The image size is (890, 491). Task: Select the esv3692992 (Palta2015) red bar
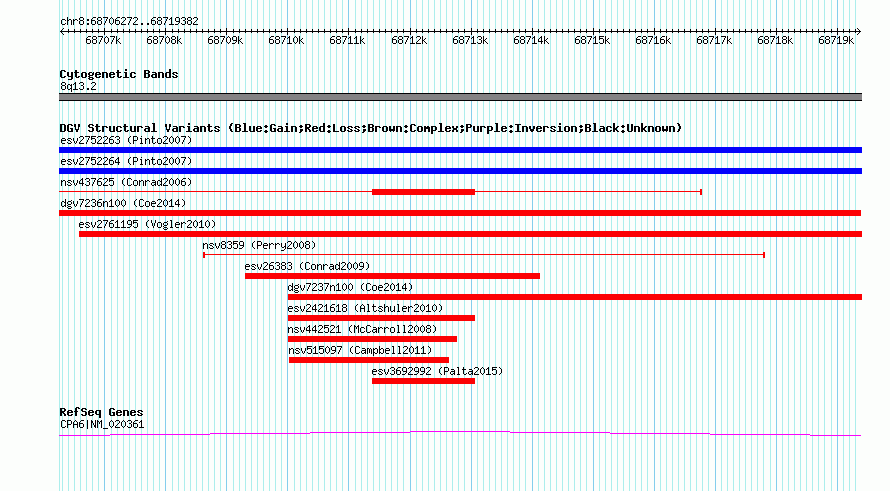point(423,381)
